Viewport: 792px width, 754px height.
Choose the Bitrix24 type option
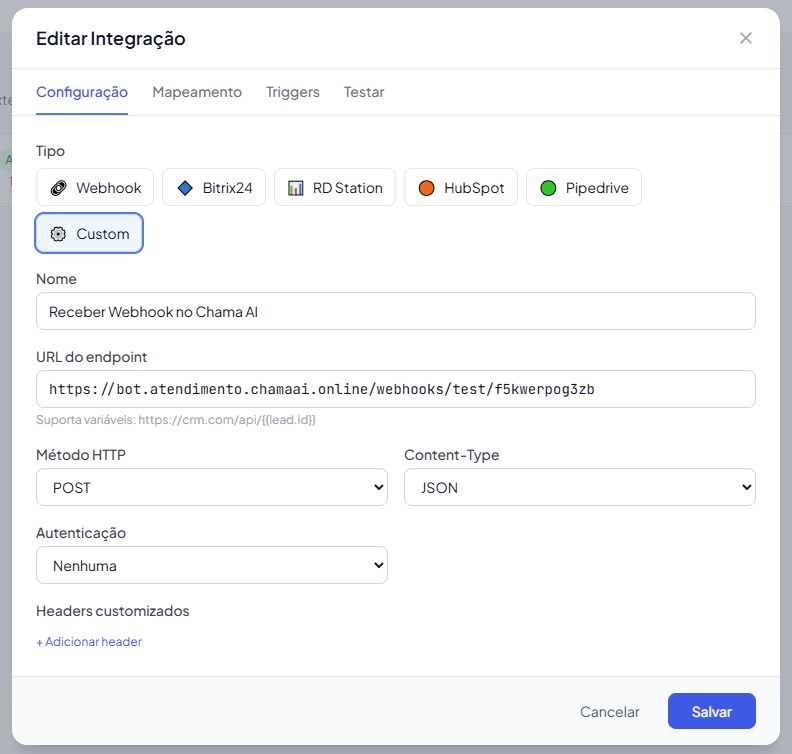[214, 187]
